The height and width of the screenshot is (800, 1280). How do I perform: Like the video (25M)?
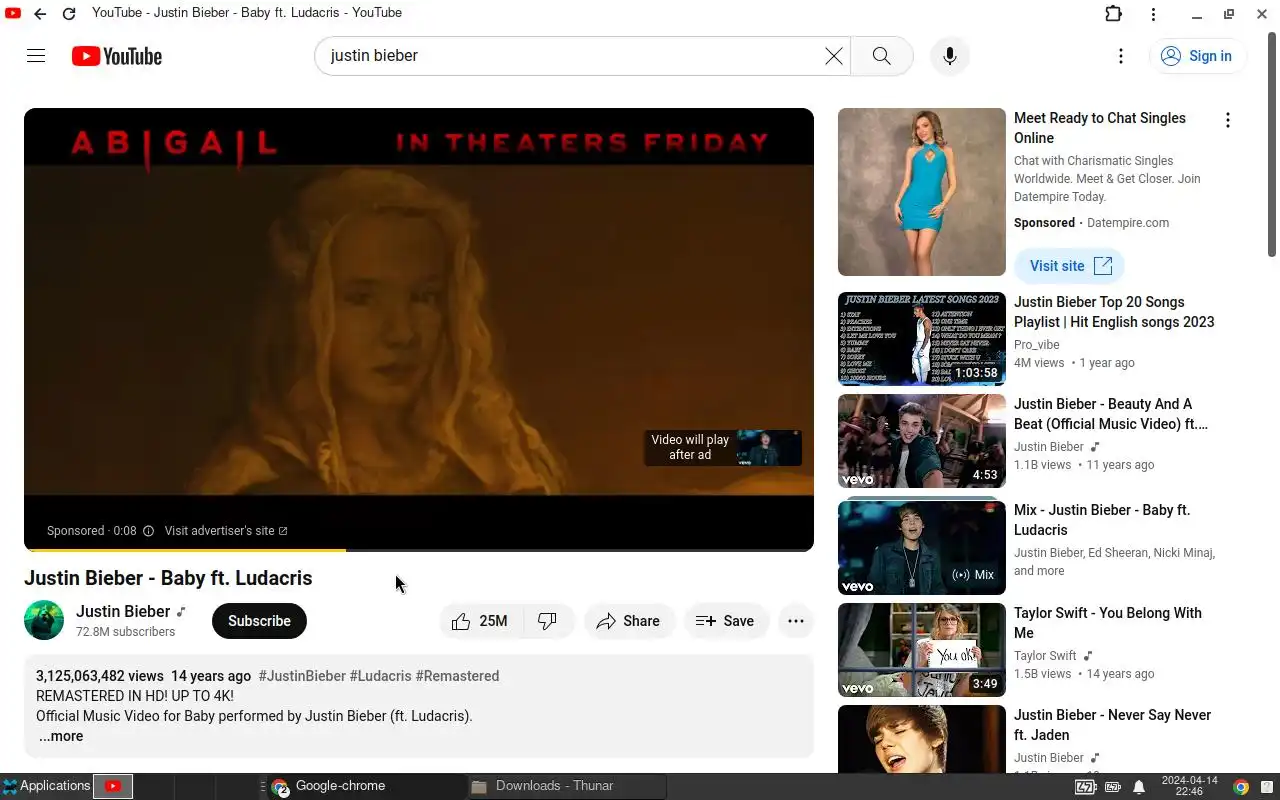point(480,621)
